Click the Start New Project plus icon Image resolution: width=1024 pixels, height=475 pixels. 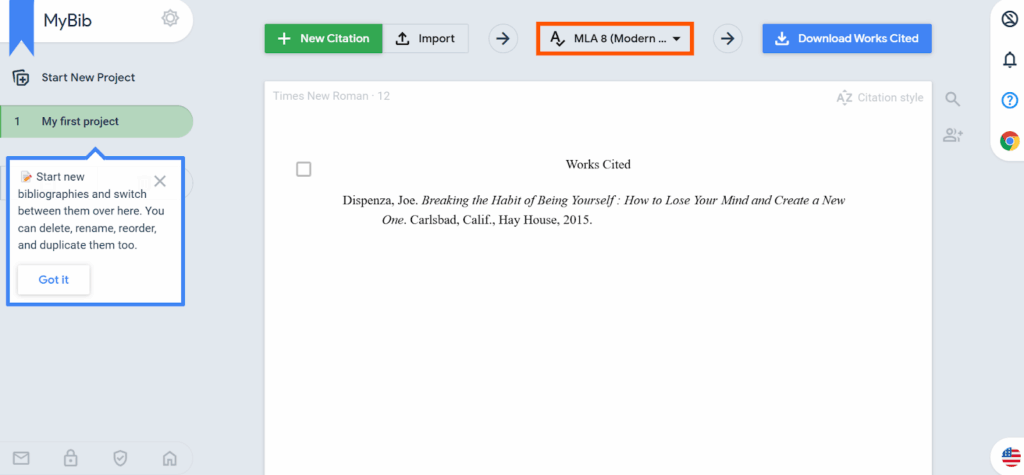pos(21,78)
